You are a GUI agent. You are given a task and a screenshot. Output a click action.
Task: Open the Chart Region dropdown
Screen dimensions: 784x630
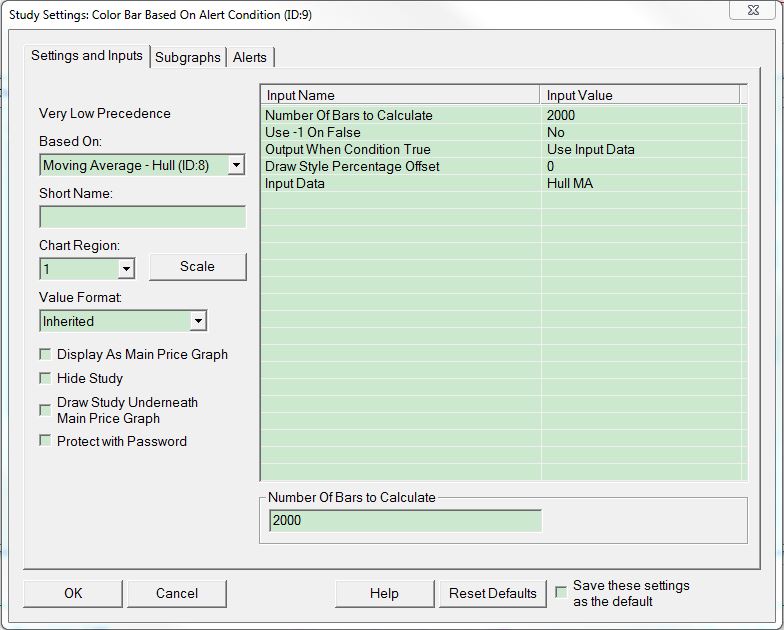click(x=126, y=269)
